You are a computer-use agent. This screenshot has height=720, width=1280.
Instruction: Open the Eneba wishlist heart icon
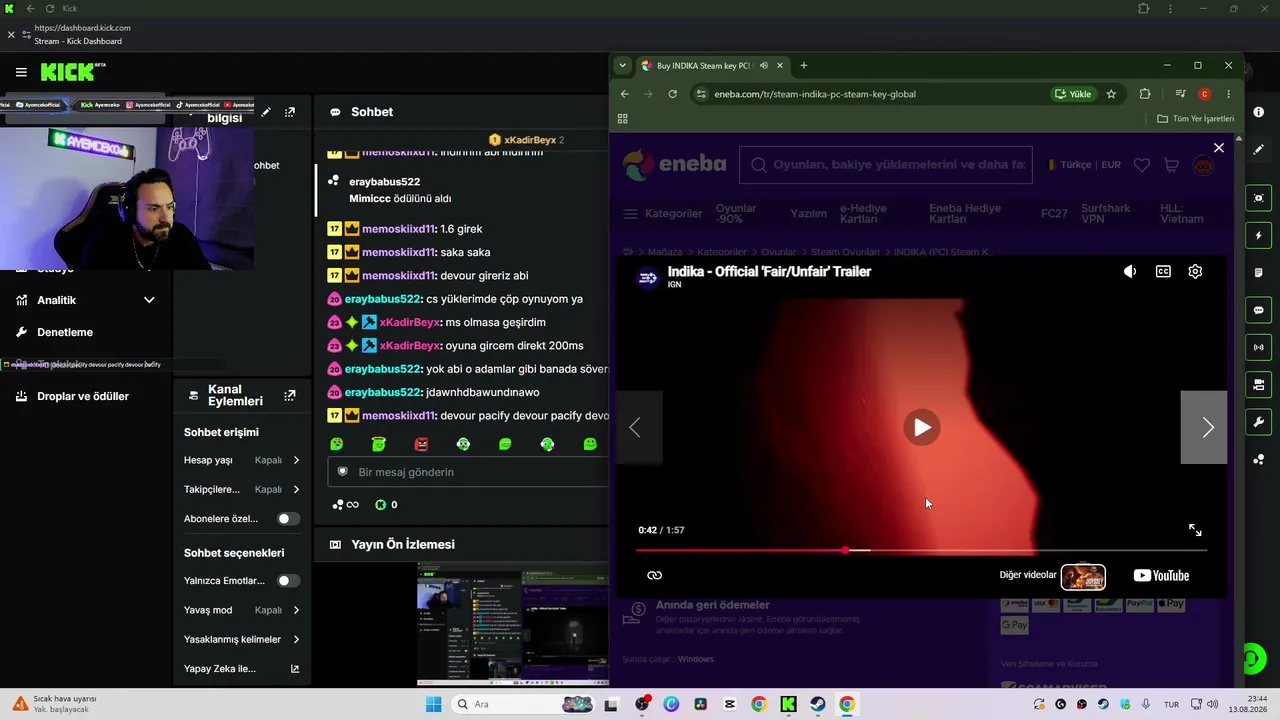coord(1142,165)
